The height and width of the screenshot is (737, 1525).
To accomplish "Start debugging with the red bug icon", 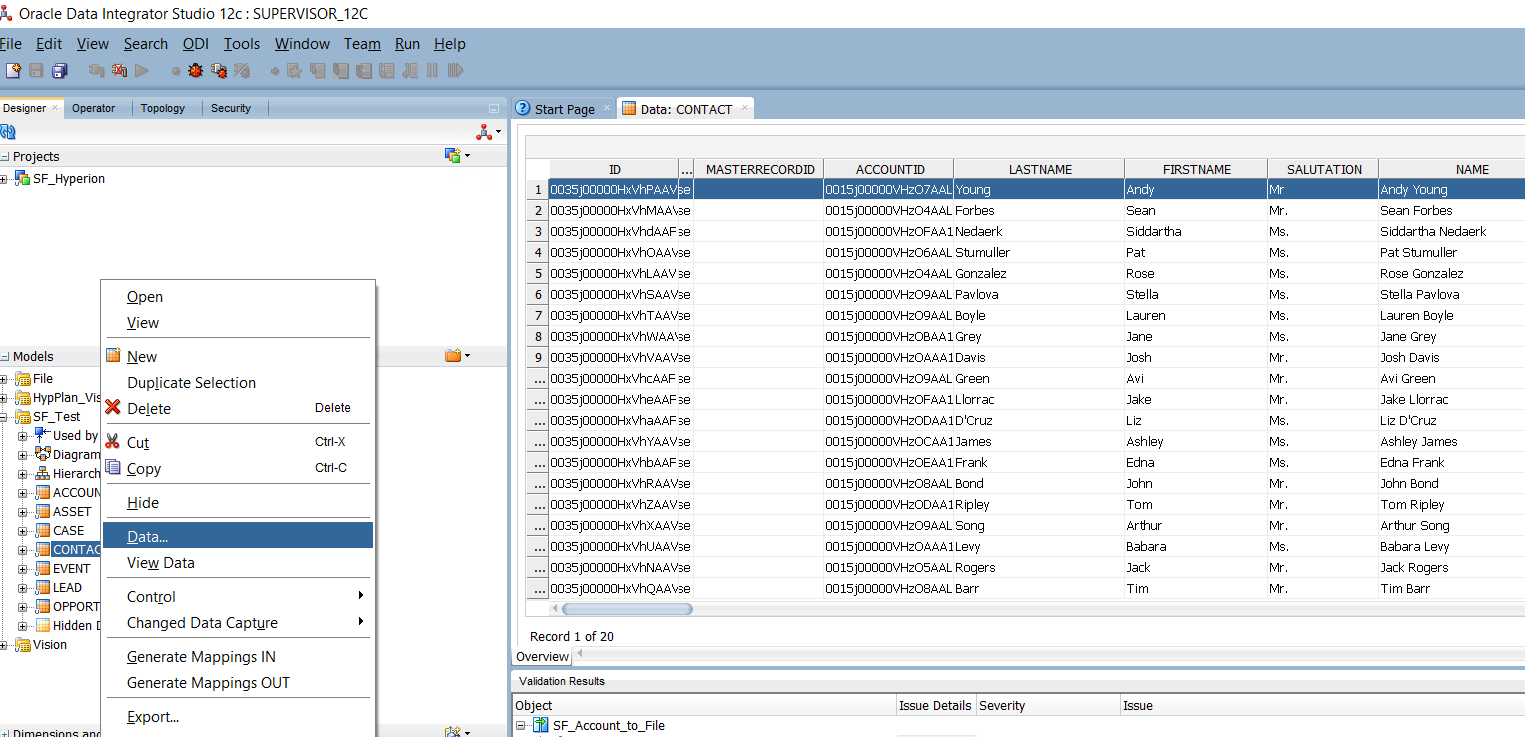I will coord(196,71).
